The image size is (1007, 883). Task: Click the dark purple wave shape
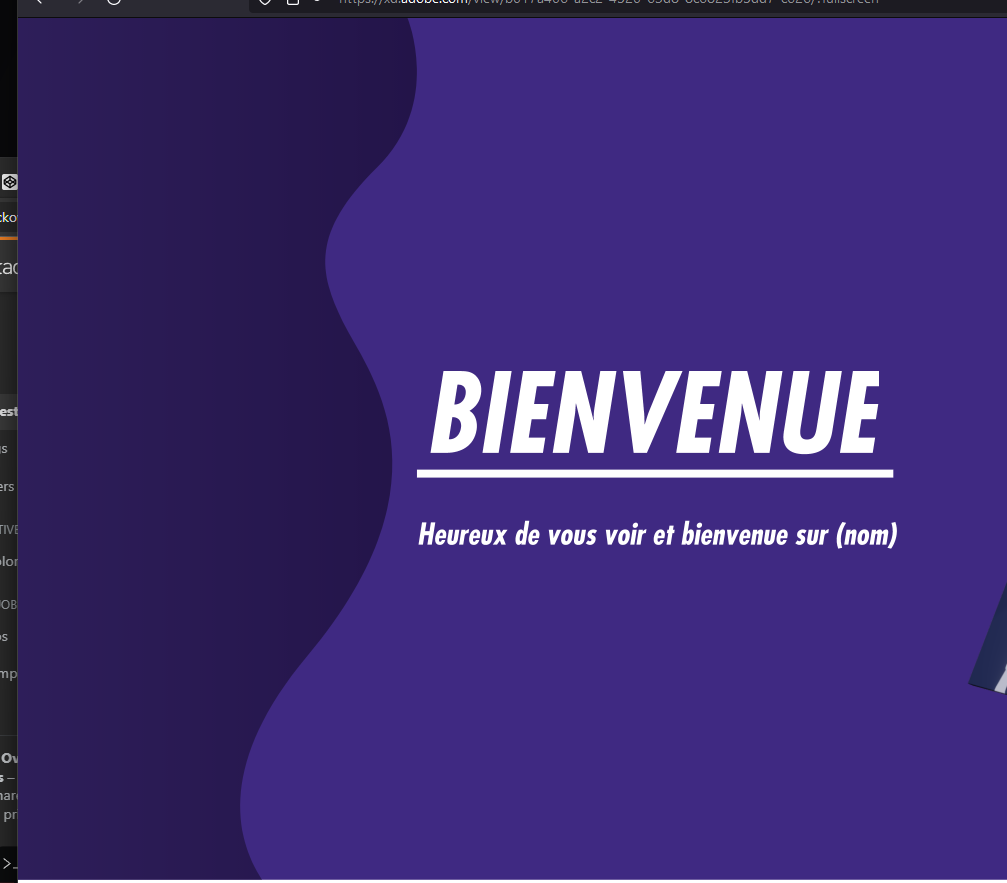pos(193,450)
